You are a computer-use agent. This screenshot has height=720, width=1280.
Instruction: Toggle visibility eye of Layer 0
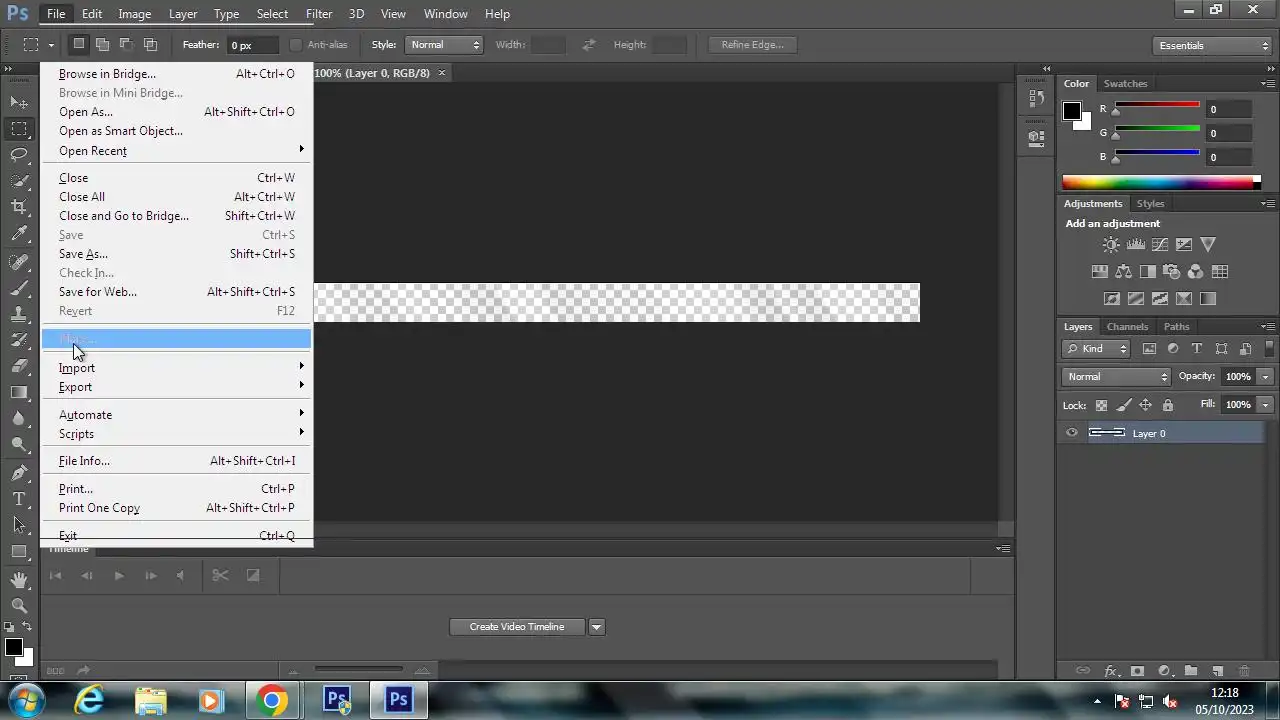click(x=1072, y=433)
